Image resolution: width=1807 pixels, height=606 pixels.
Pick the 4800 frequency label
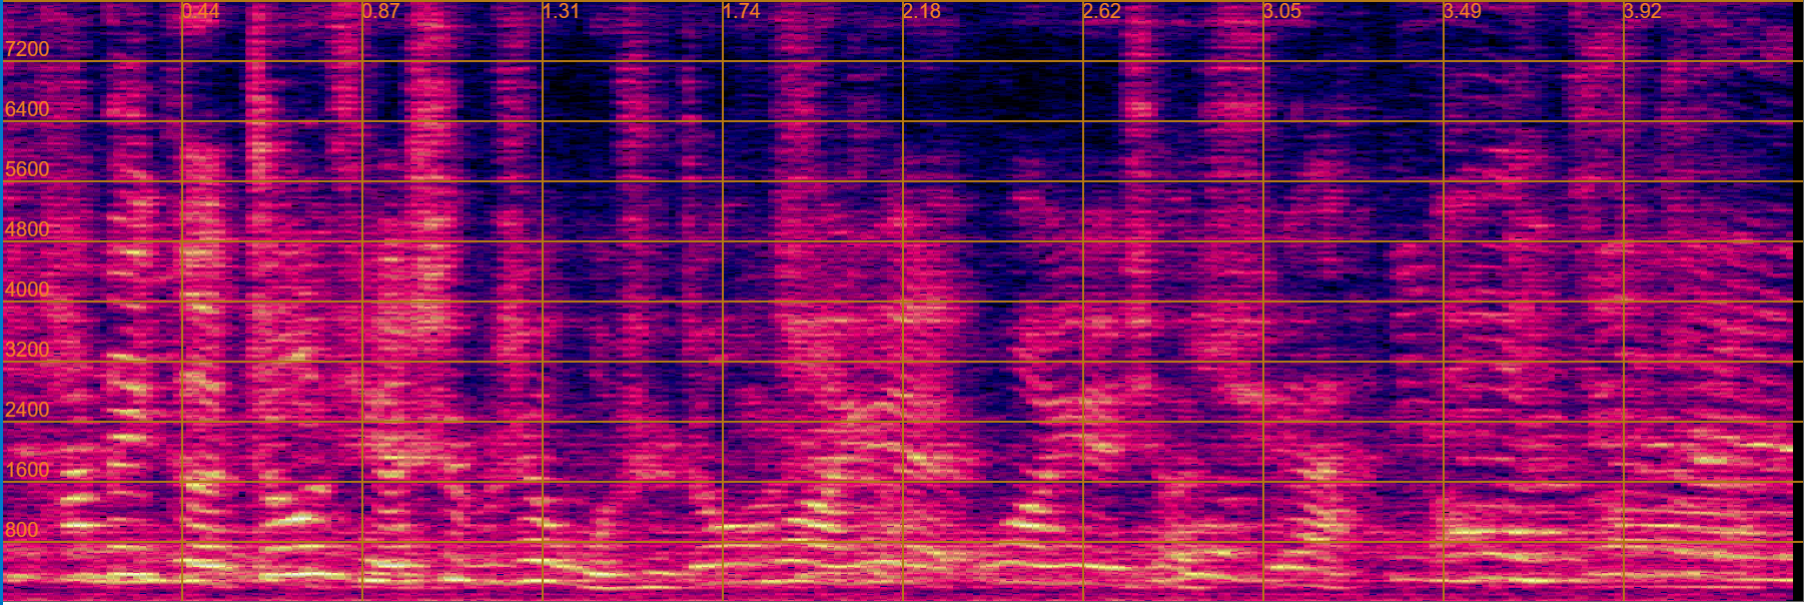pos(27,229)
